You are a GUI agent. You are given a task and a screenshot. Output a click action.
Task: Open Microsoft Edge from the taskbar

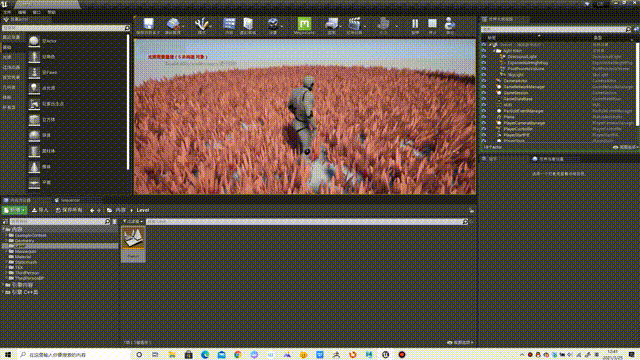205,355
